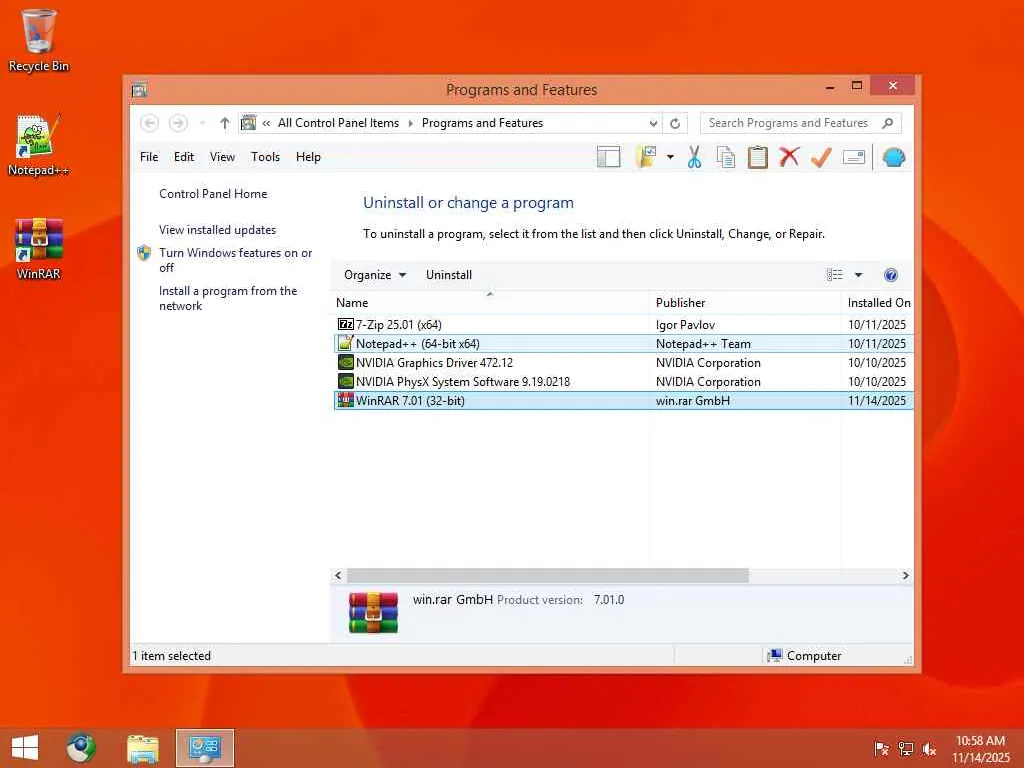Click Notepad++ desktop shortcut
This screenshot has height=768, width=1024.
[38, 145]
